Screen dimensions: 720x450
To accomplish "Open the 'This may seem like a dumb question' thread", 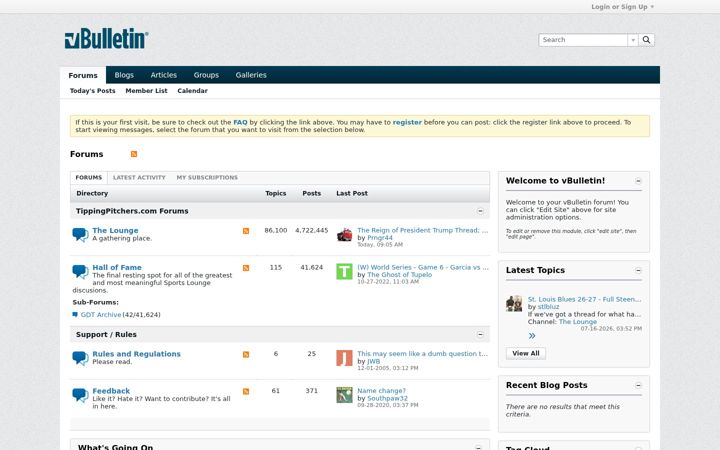I will coord(422,354).
